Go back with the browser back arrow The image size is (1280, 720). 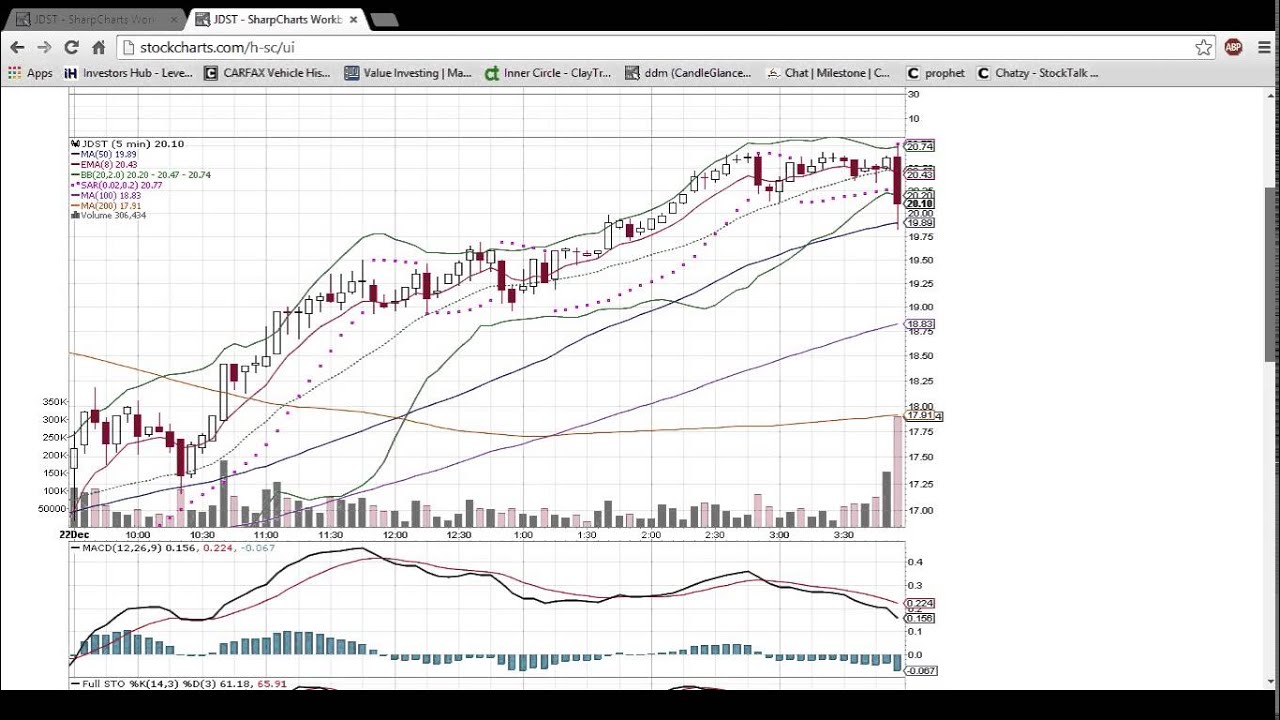[17, 47]
